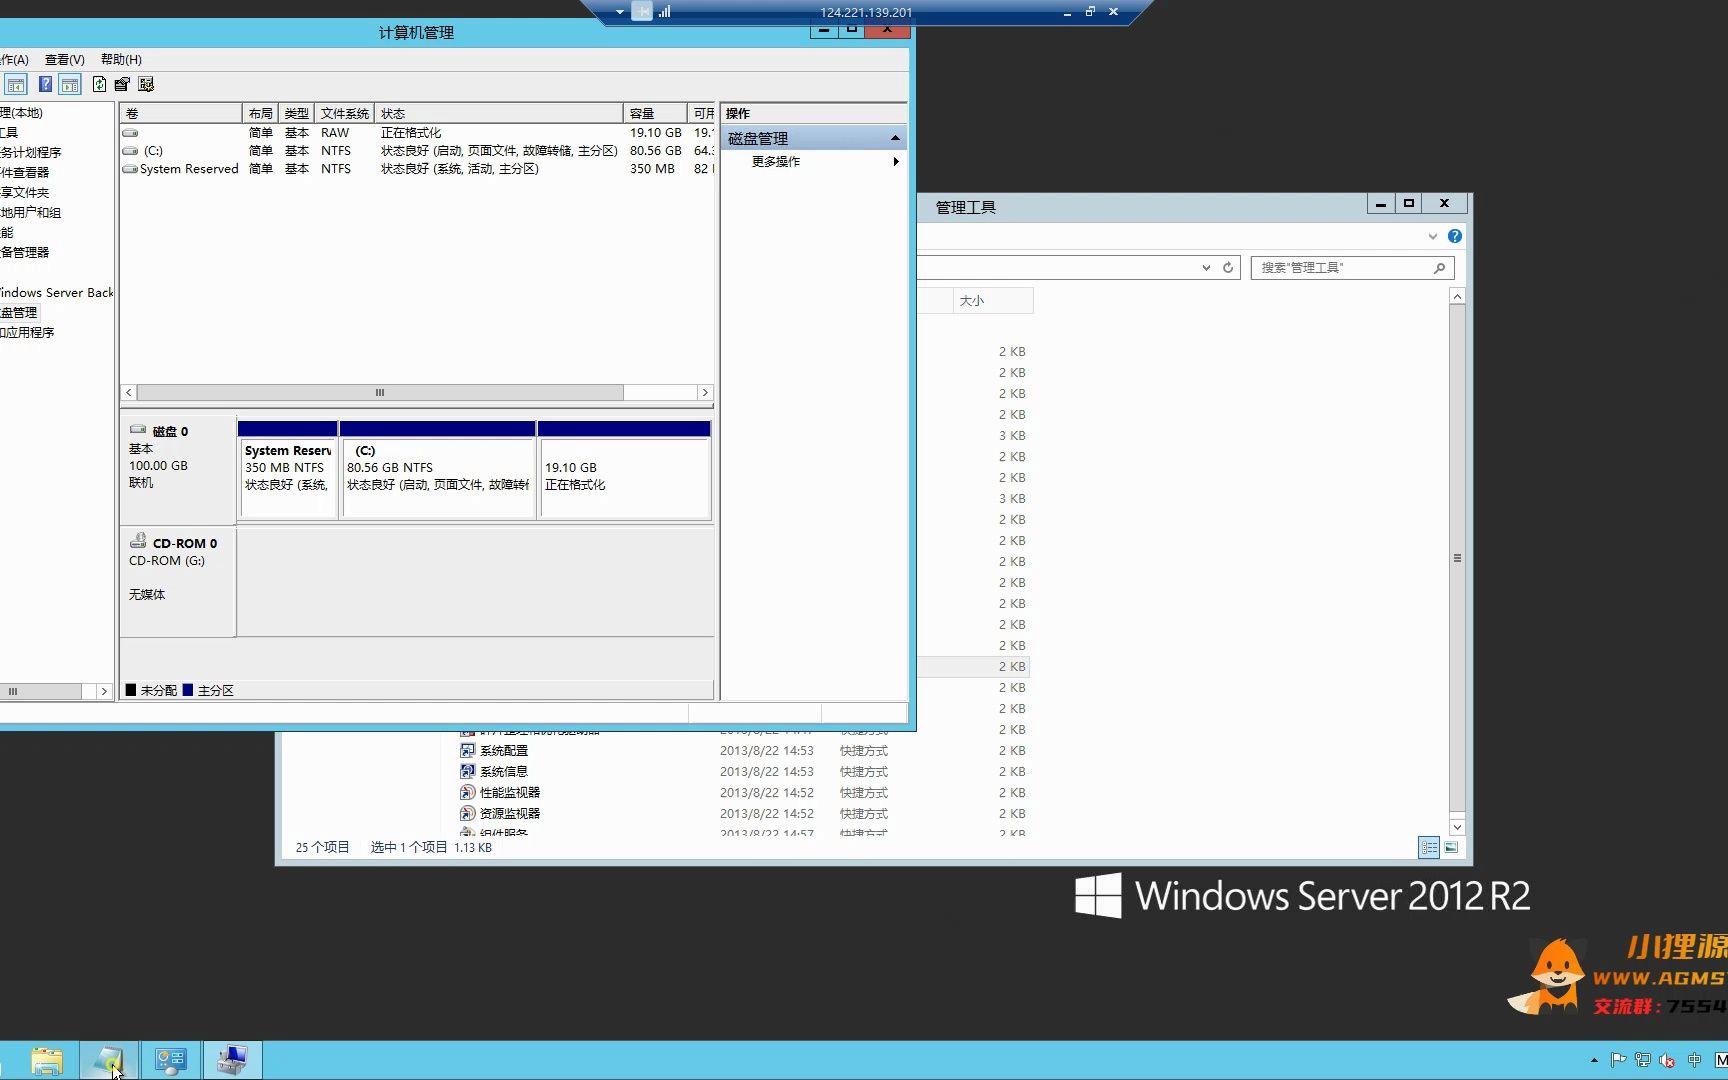1728x1080 pixels.
Task: Select 任务计划程序 in the console tree
Action: pos(31,153)
